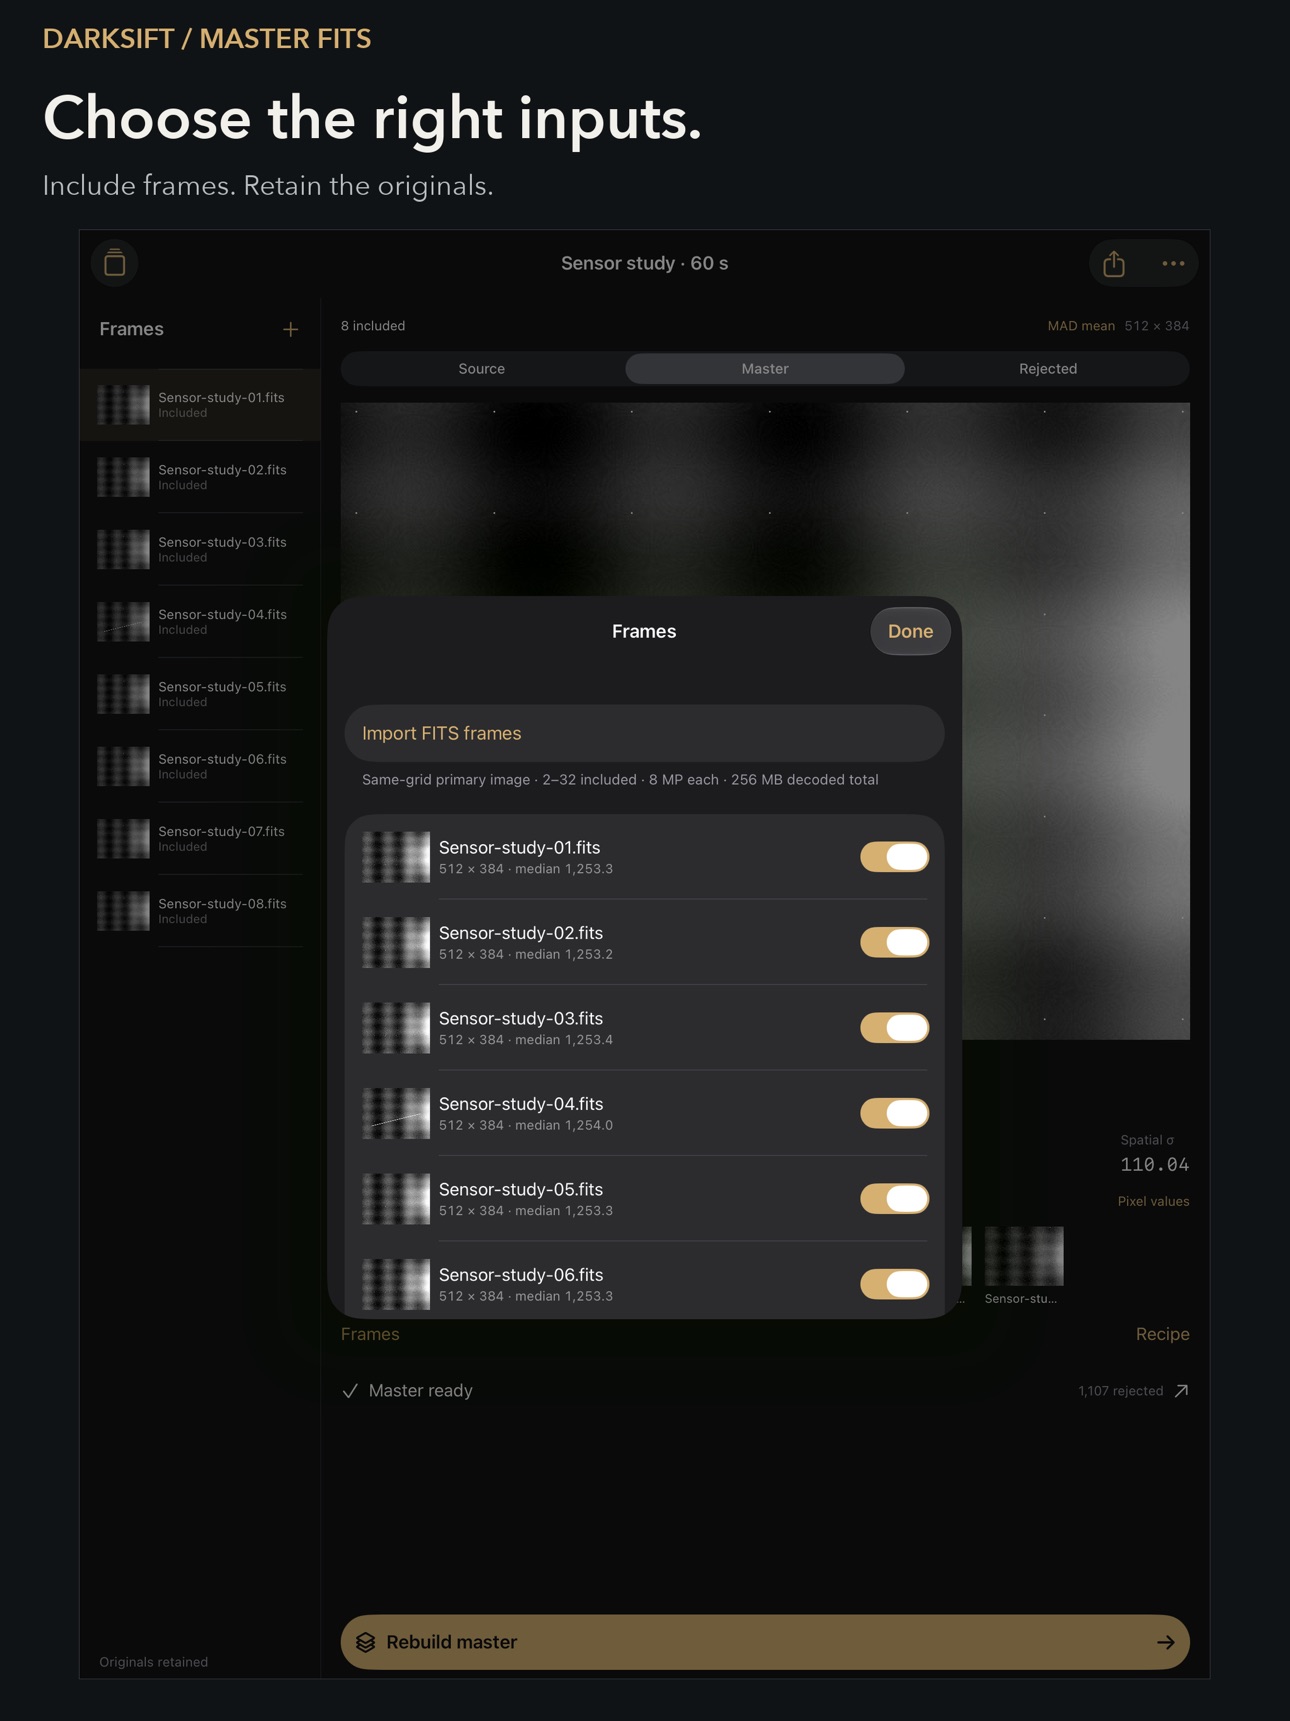This screenshot has width=1290, height=1721.
Task: Click the 8 included label
Action: tap(373, 326)
